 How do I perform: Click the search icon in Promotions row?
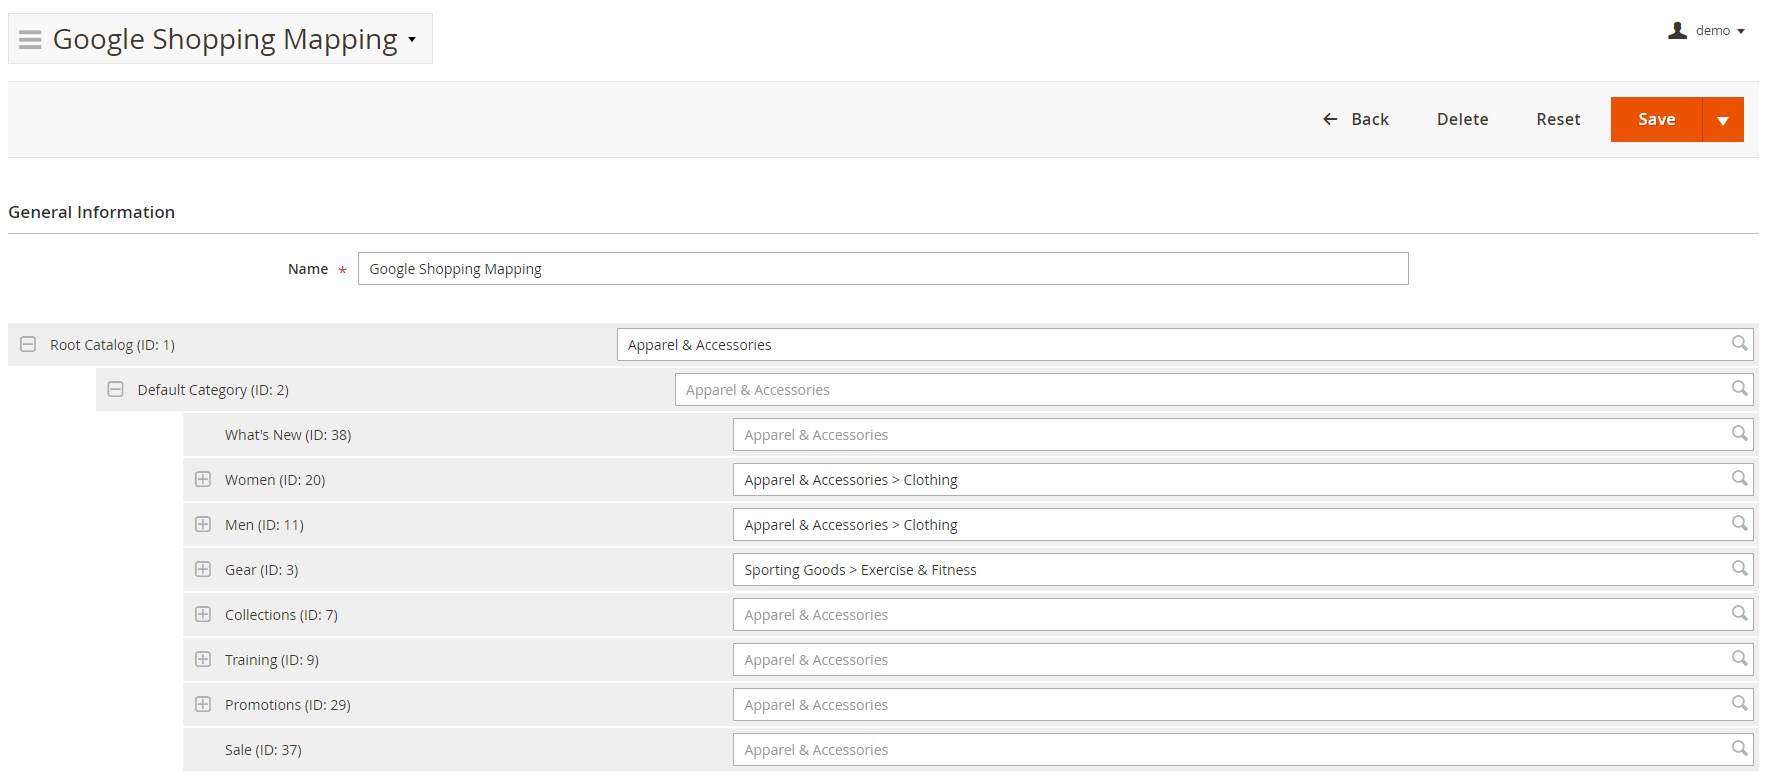1739,704
